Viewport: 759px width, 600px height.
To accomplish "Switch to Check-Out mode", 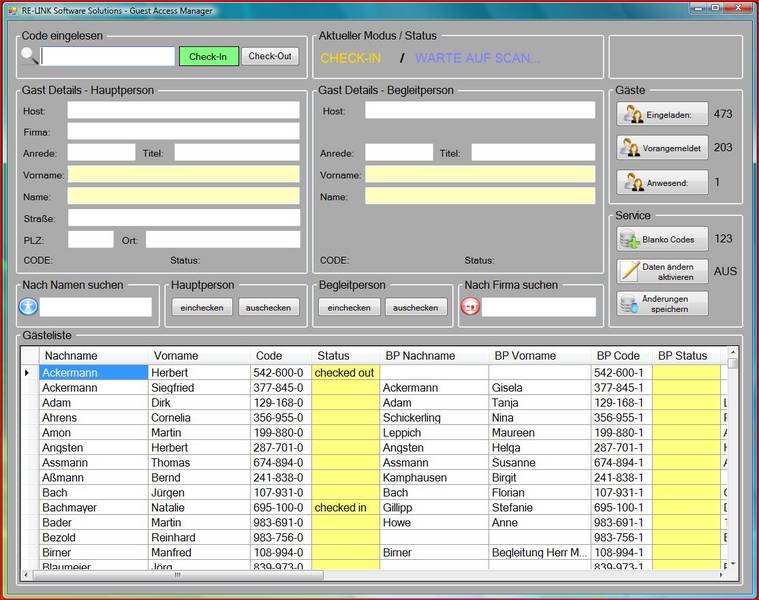I will pos(270,56).
